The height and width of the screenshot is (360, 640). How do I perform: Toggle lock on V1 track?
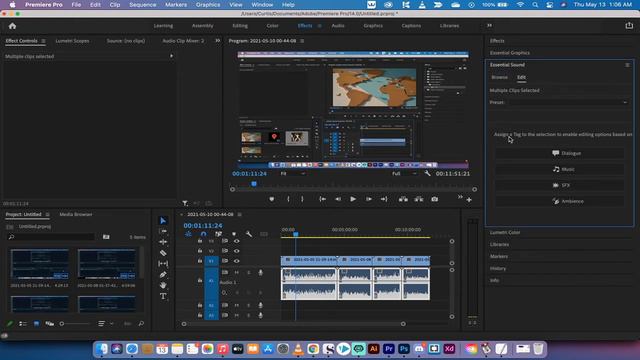click(200, 261)
